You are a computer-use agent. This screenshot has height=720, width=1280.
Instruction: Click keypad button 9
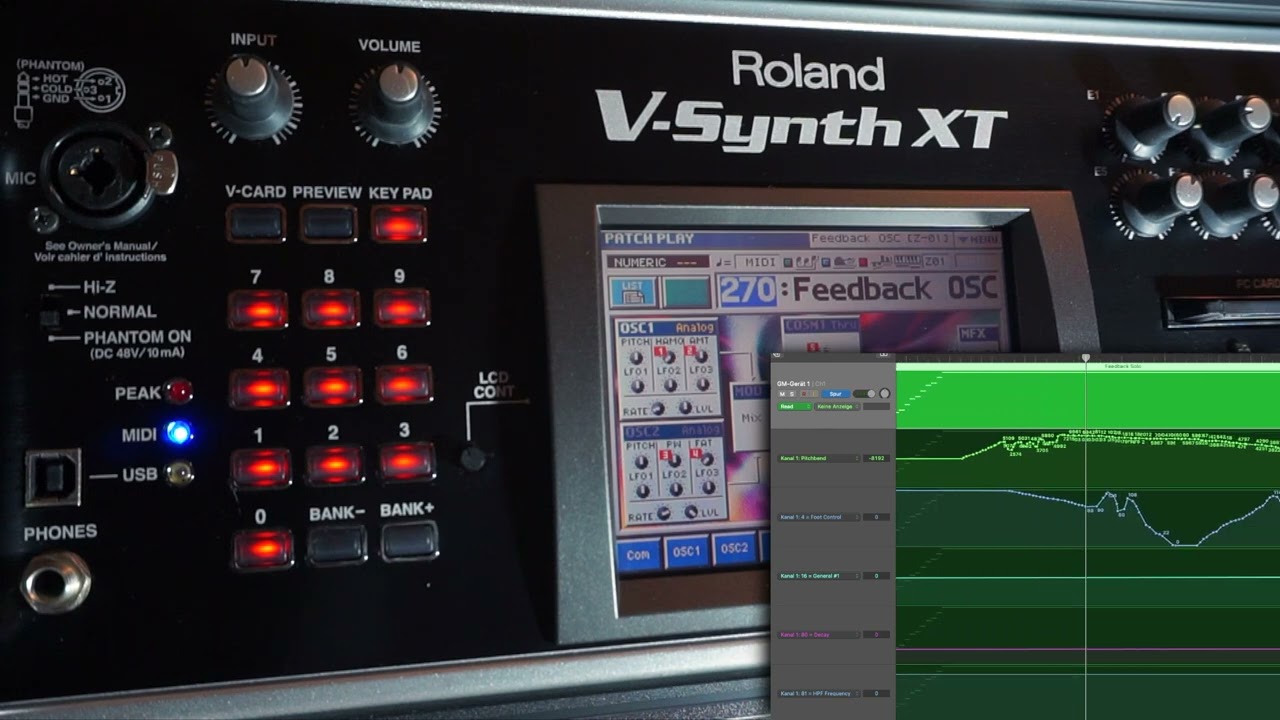coord(402,306)
